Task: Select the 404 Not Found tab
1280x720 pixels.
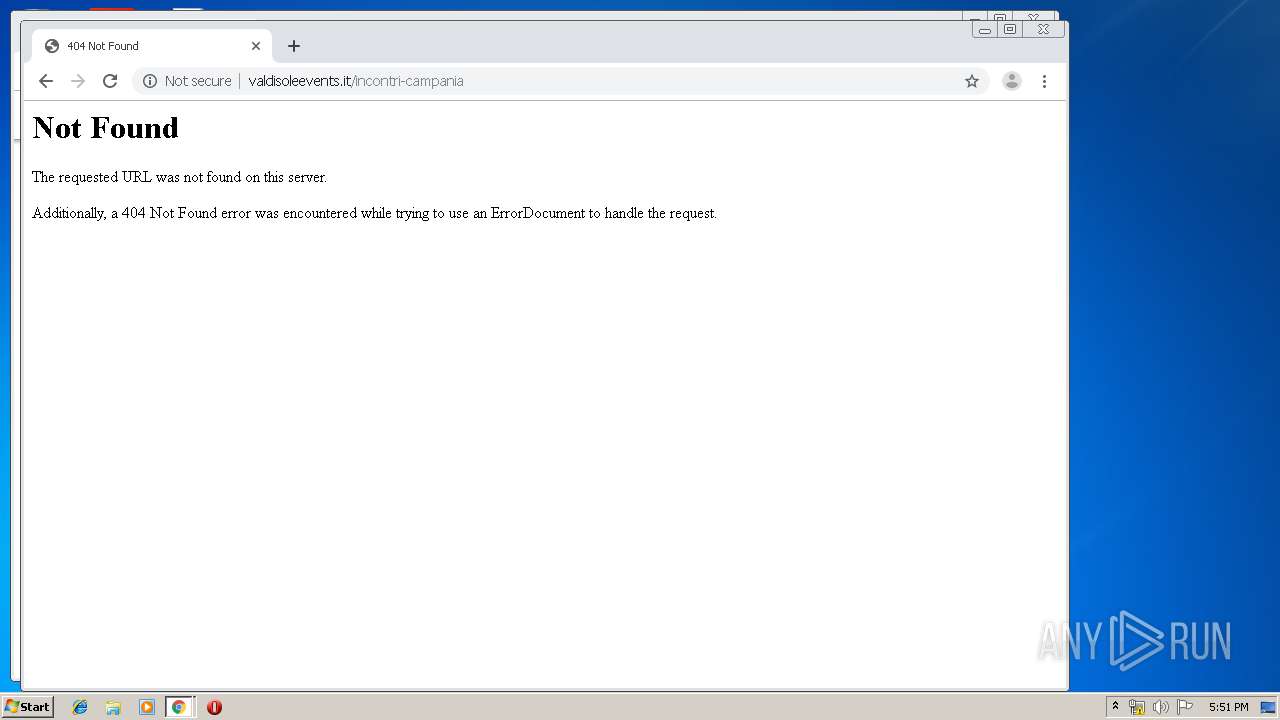Action: 152,46
